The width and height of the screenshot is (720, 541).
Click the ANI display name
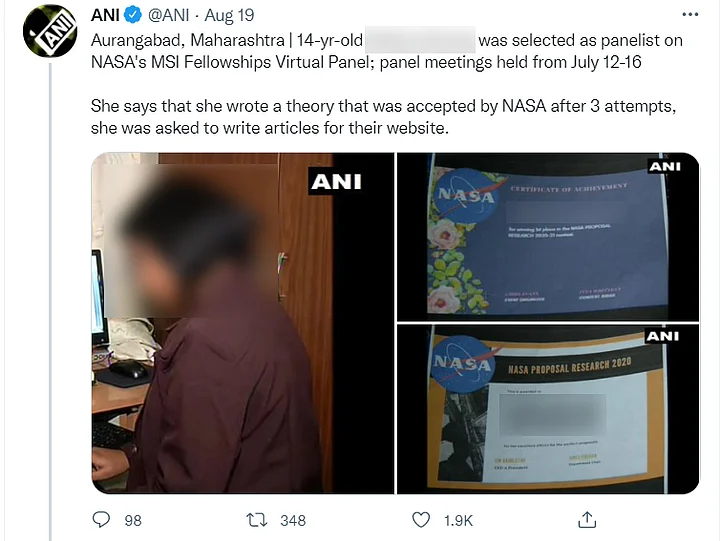[x=105, y=15]
